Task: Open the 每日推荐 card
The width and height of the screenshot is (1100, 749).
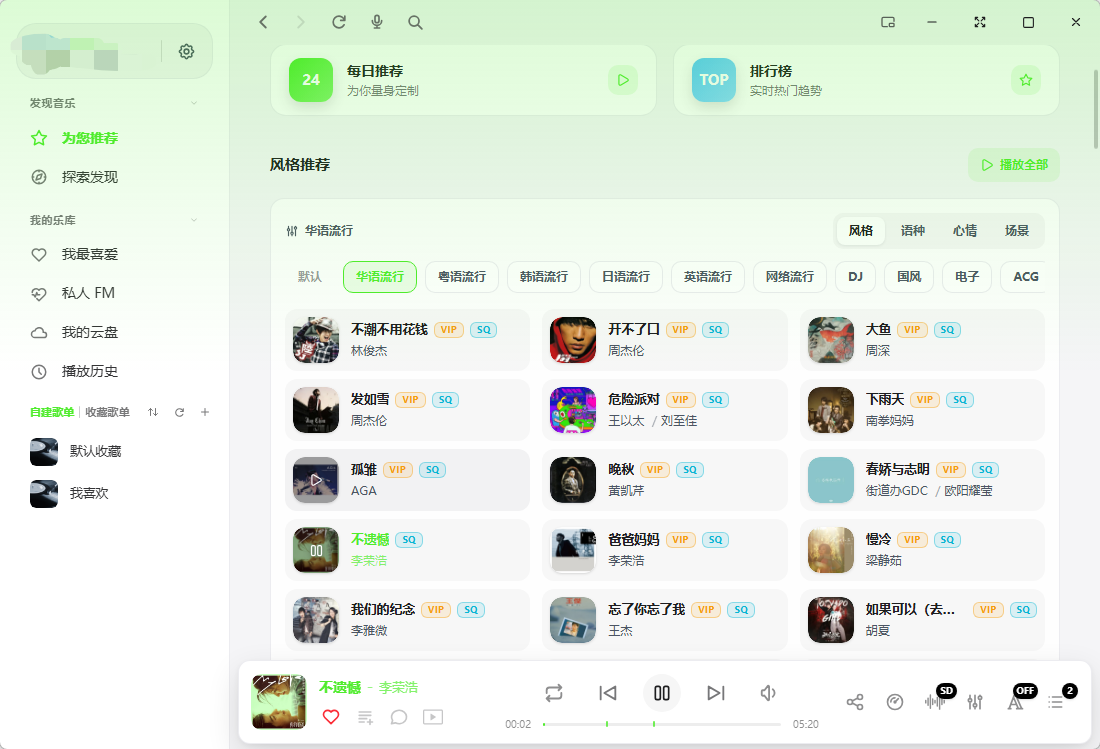Action: (463, 80)
